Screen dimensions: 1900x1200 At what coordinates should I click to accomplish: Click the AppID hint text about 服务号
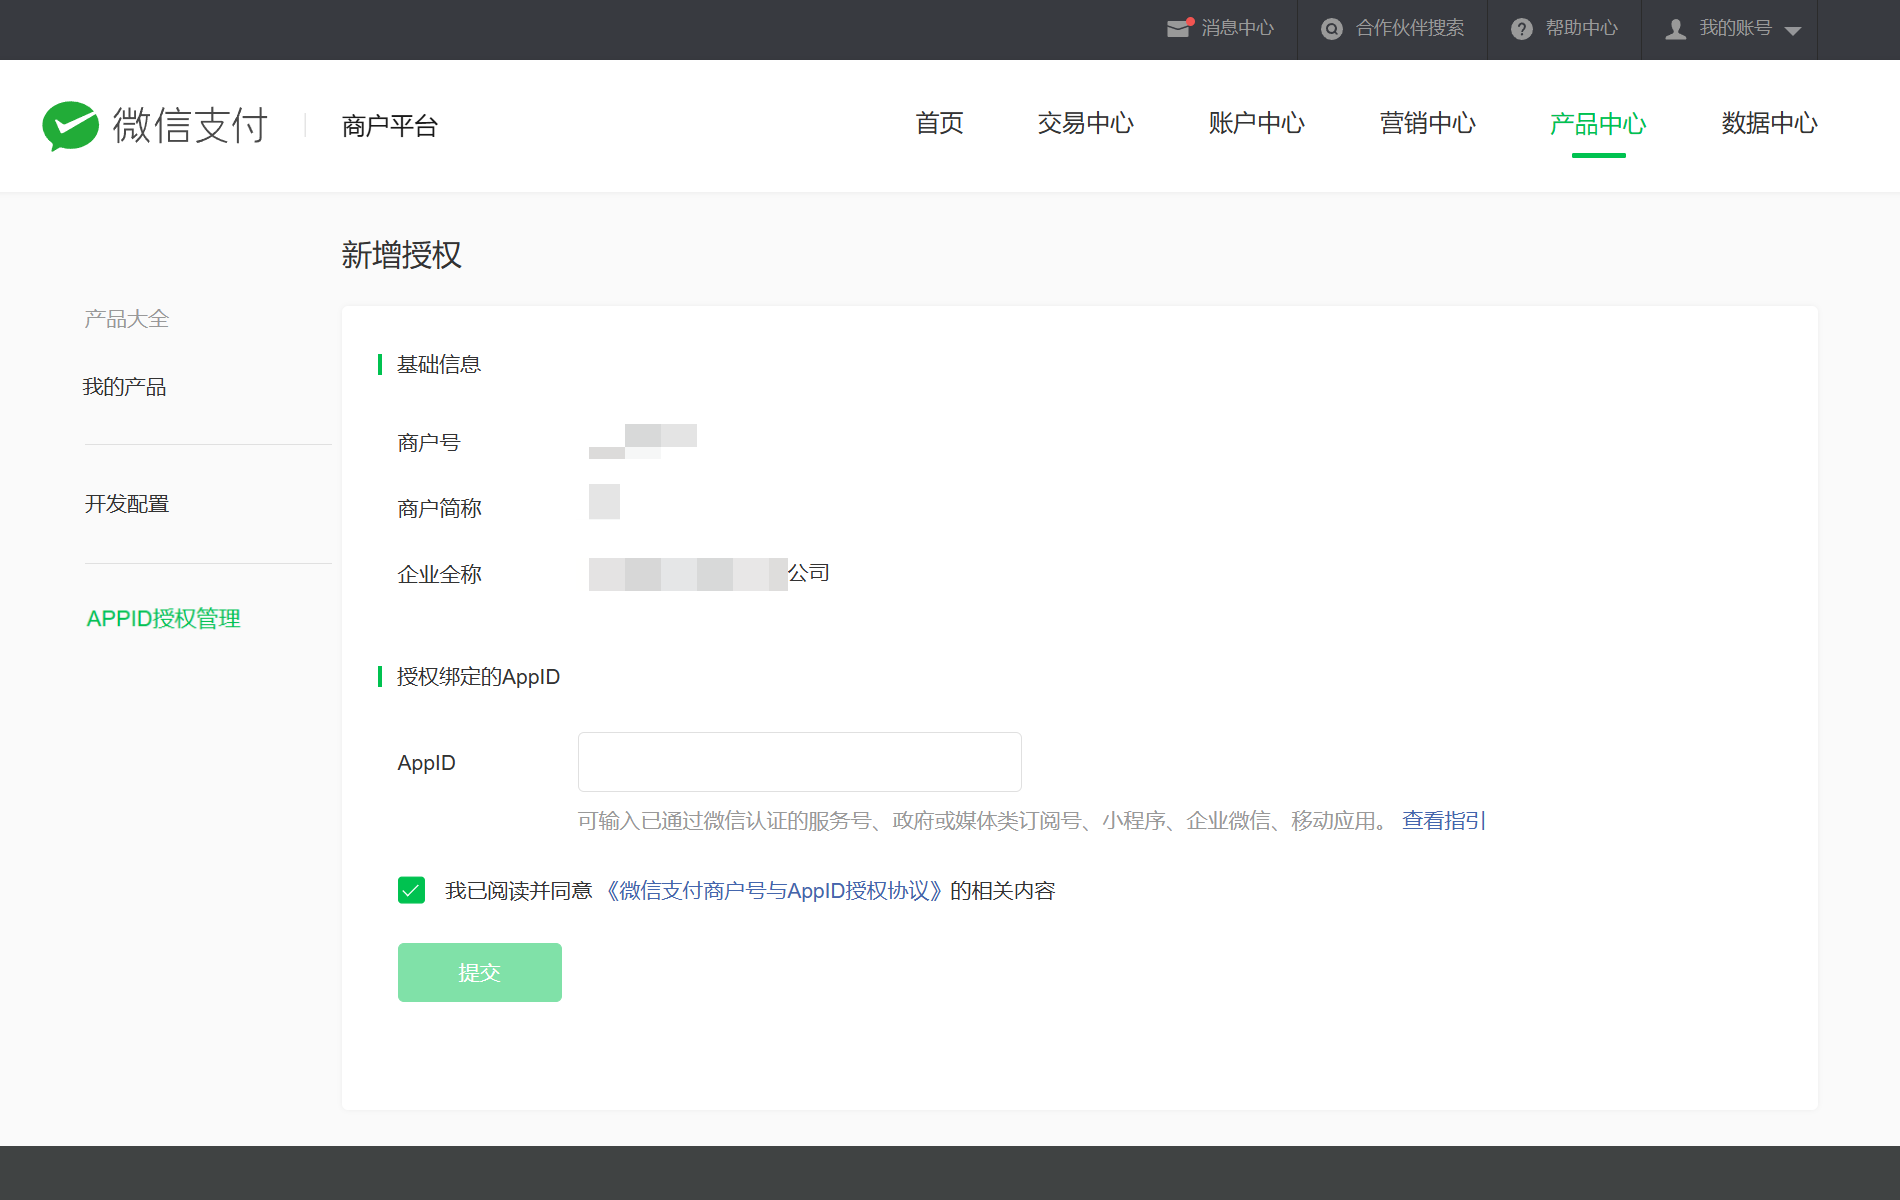coord(985,821)
